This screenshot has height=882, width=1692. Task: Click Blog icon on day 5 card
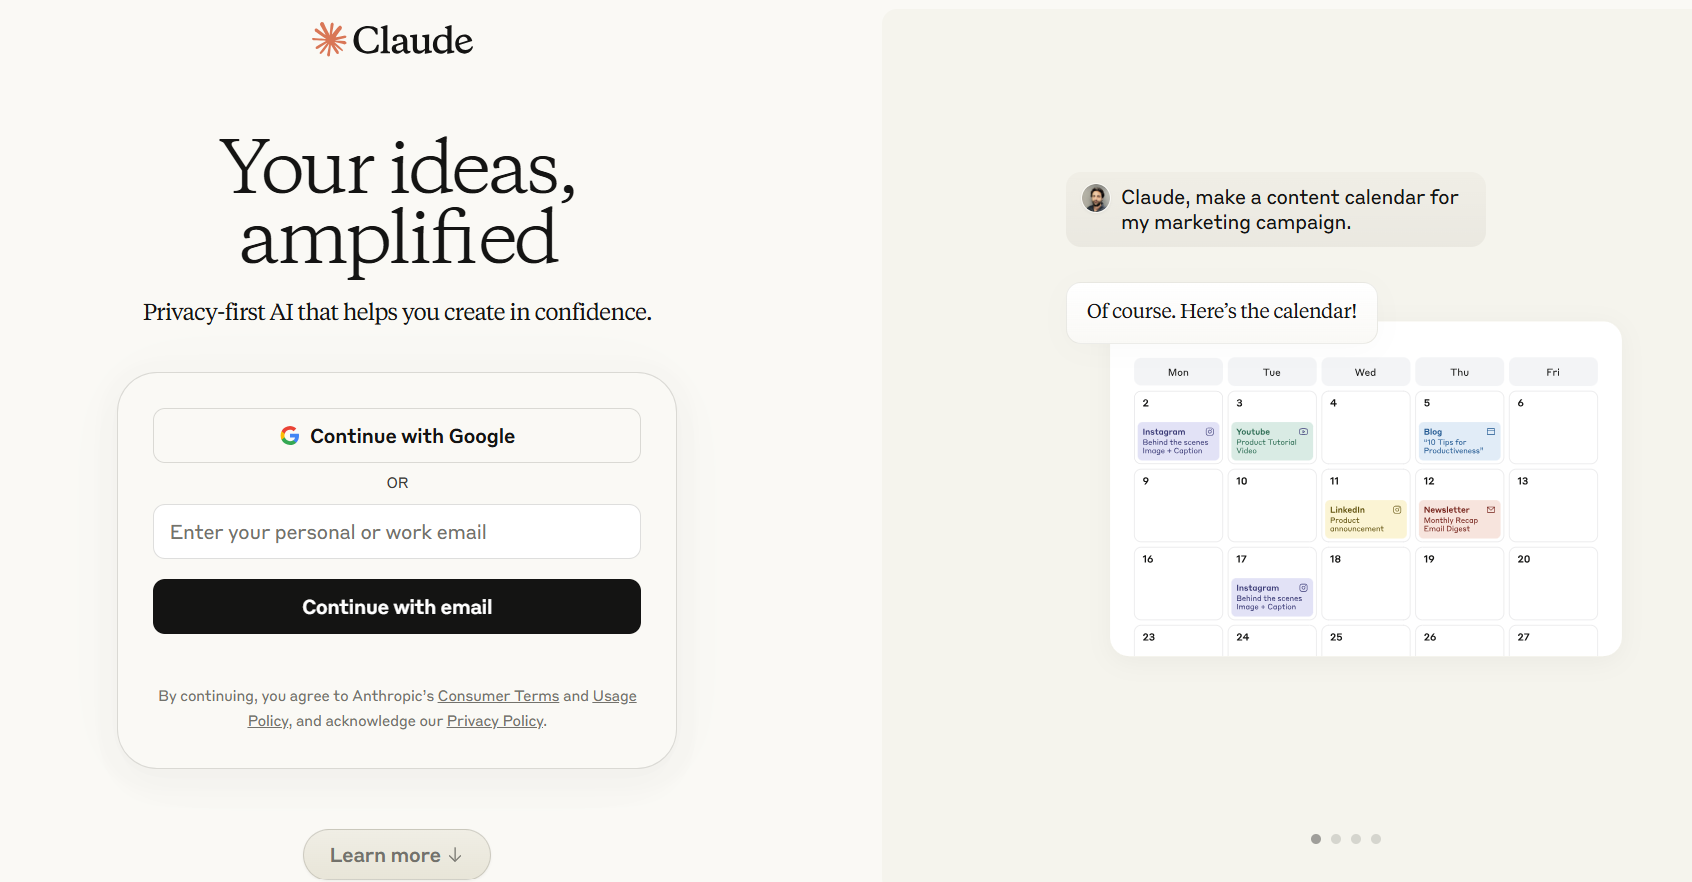tap(1491, 432)
